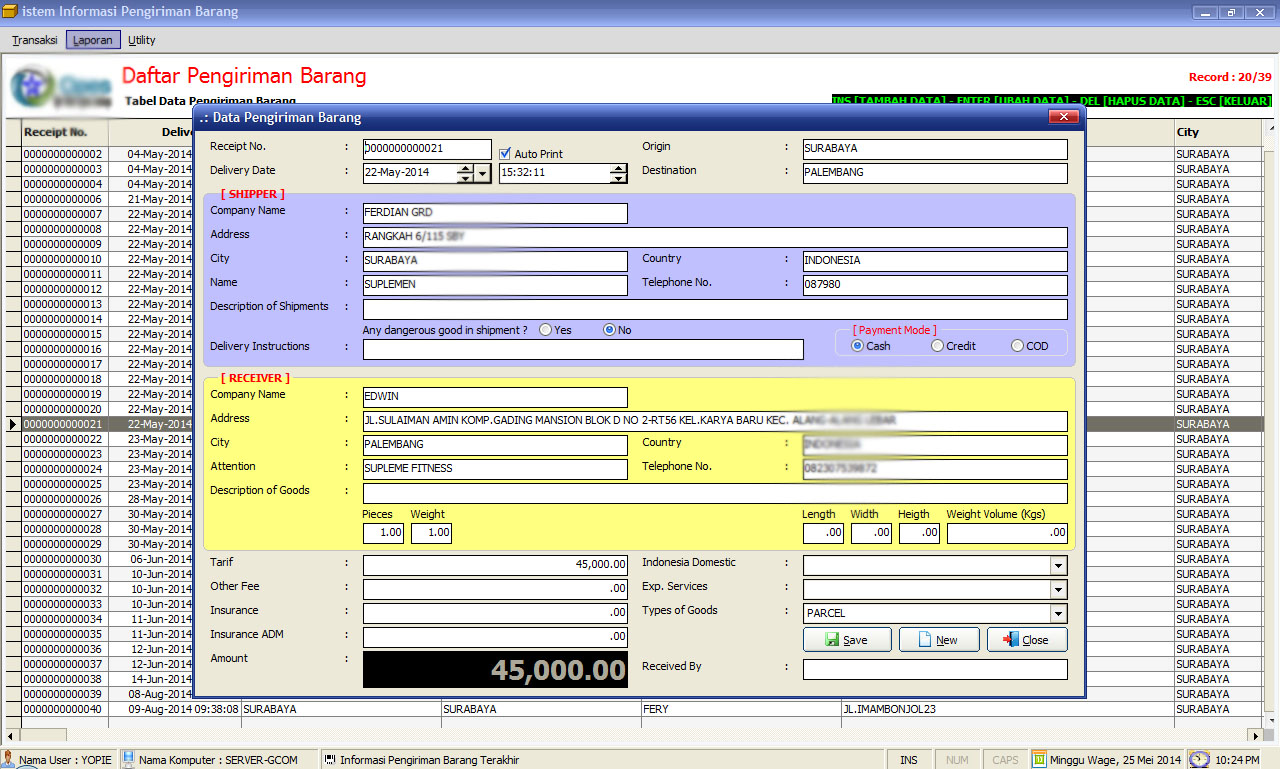Click the application box icon in title bar

[10, 12]
